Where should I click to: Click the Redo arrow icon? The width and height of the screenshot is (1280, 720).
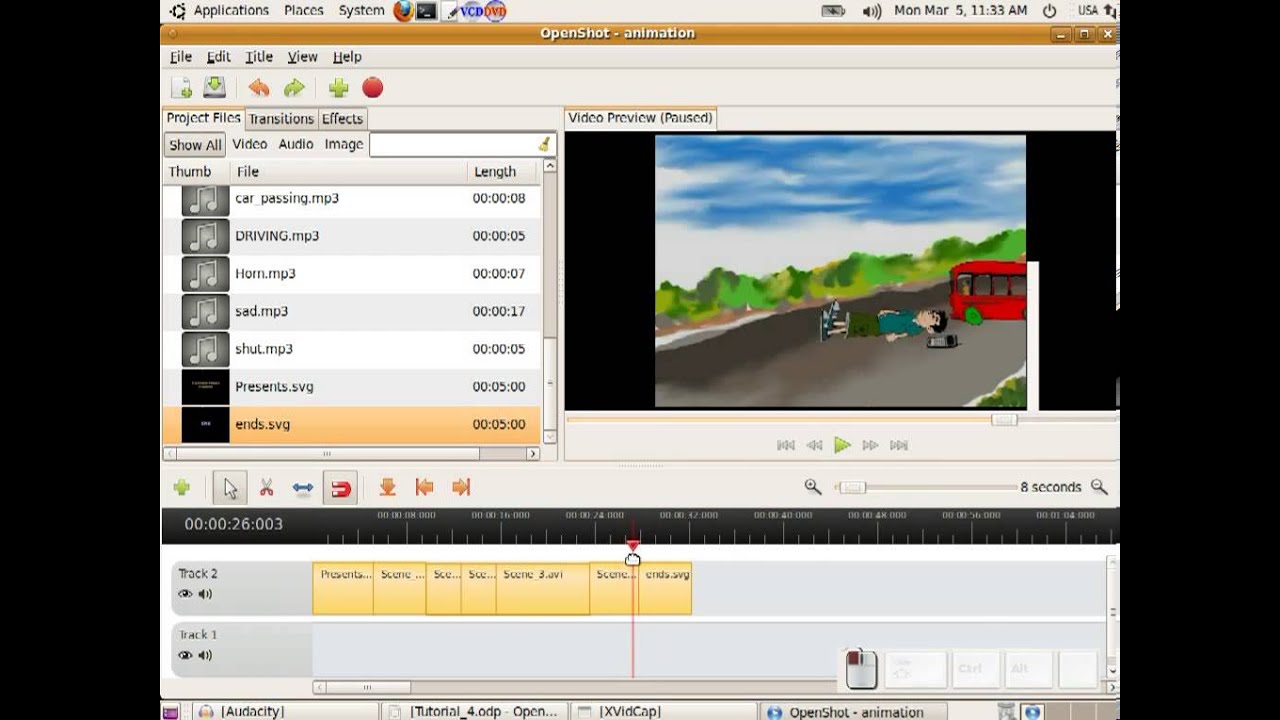click(x=294, y=88)
